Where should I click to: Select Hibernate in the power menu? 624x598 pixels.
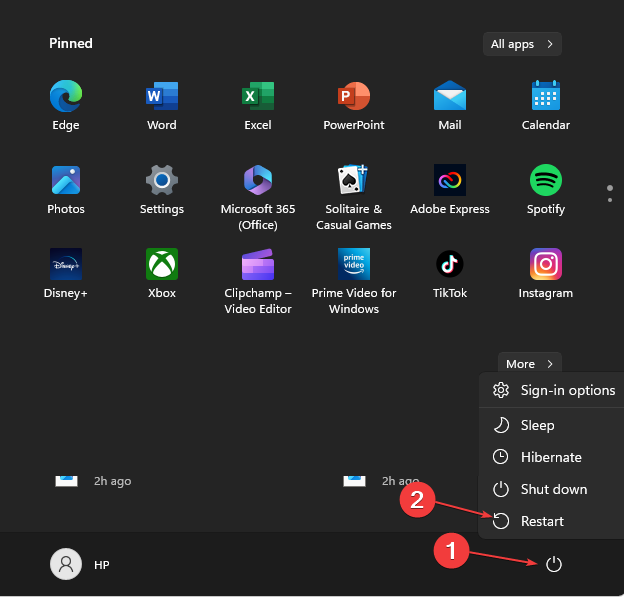(553, 458)
